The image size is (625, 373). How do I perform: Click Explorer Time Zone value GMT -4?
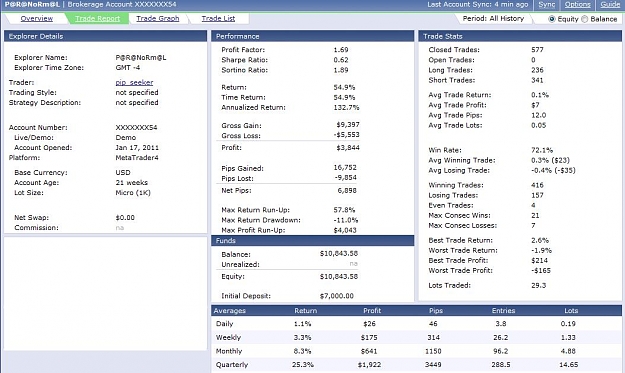pyautogui.click(x=128, y=67)
